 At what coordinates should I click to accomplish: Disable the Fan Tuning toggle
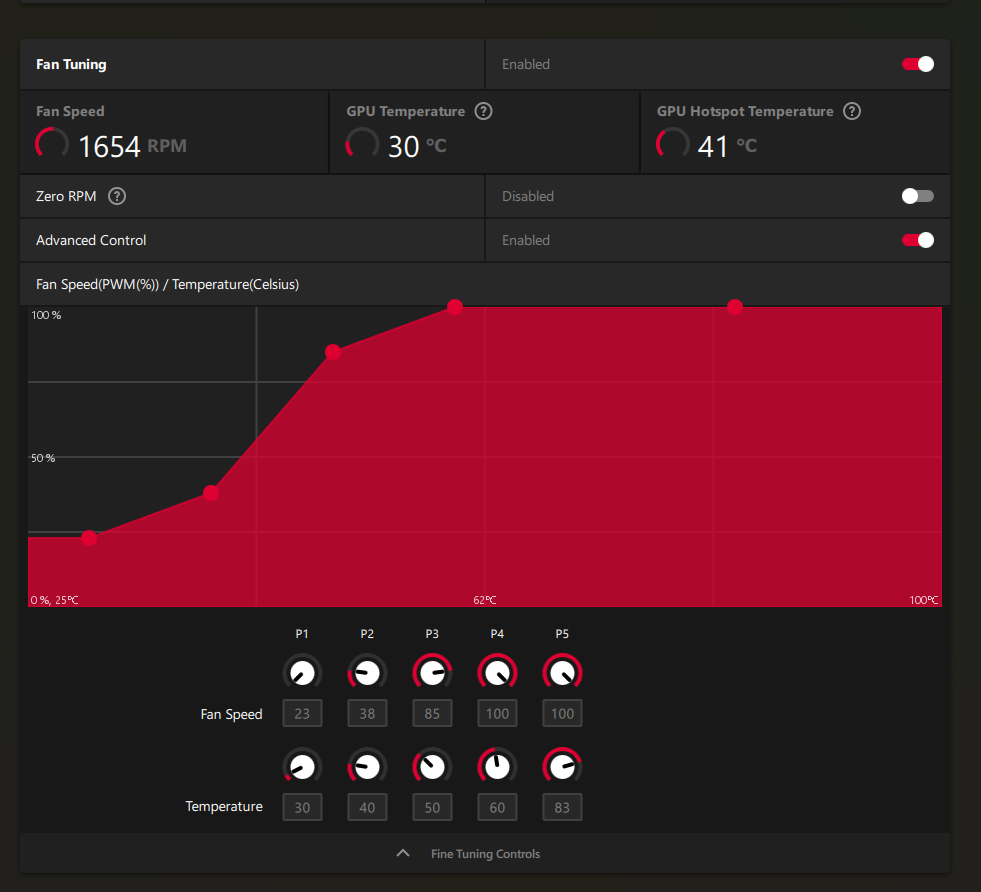click(918, 64)
